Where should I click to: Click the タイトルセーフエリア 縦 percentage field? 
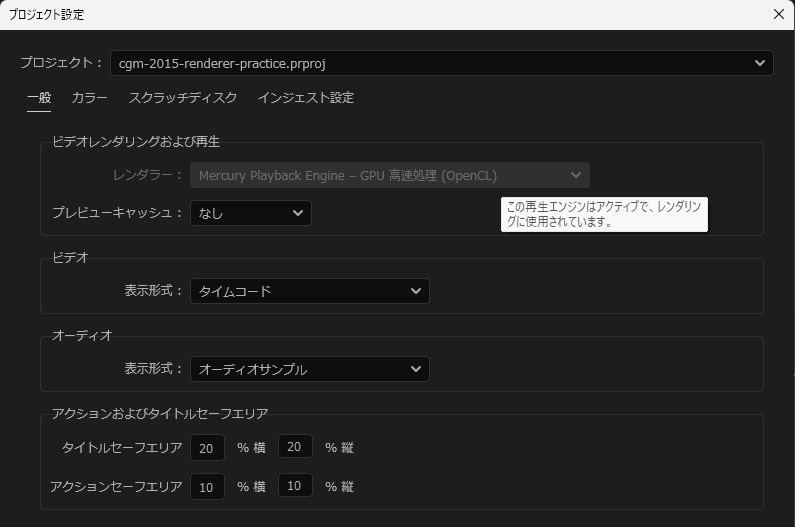[295, 446]
